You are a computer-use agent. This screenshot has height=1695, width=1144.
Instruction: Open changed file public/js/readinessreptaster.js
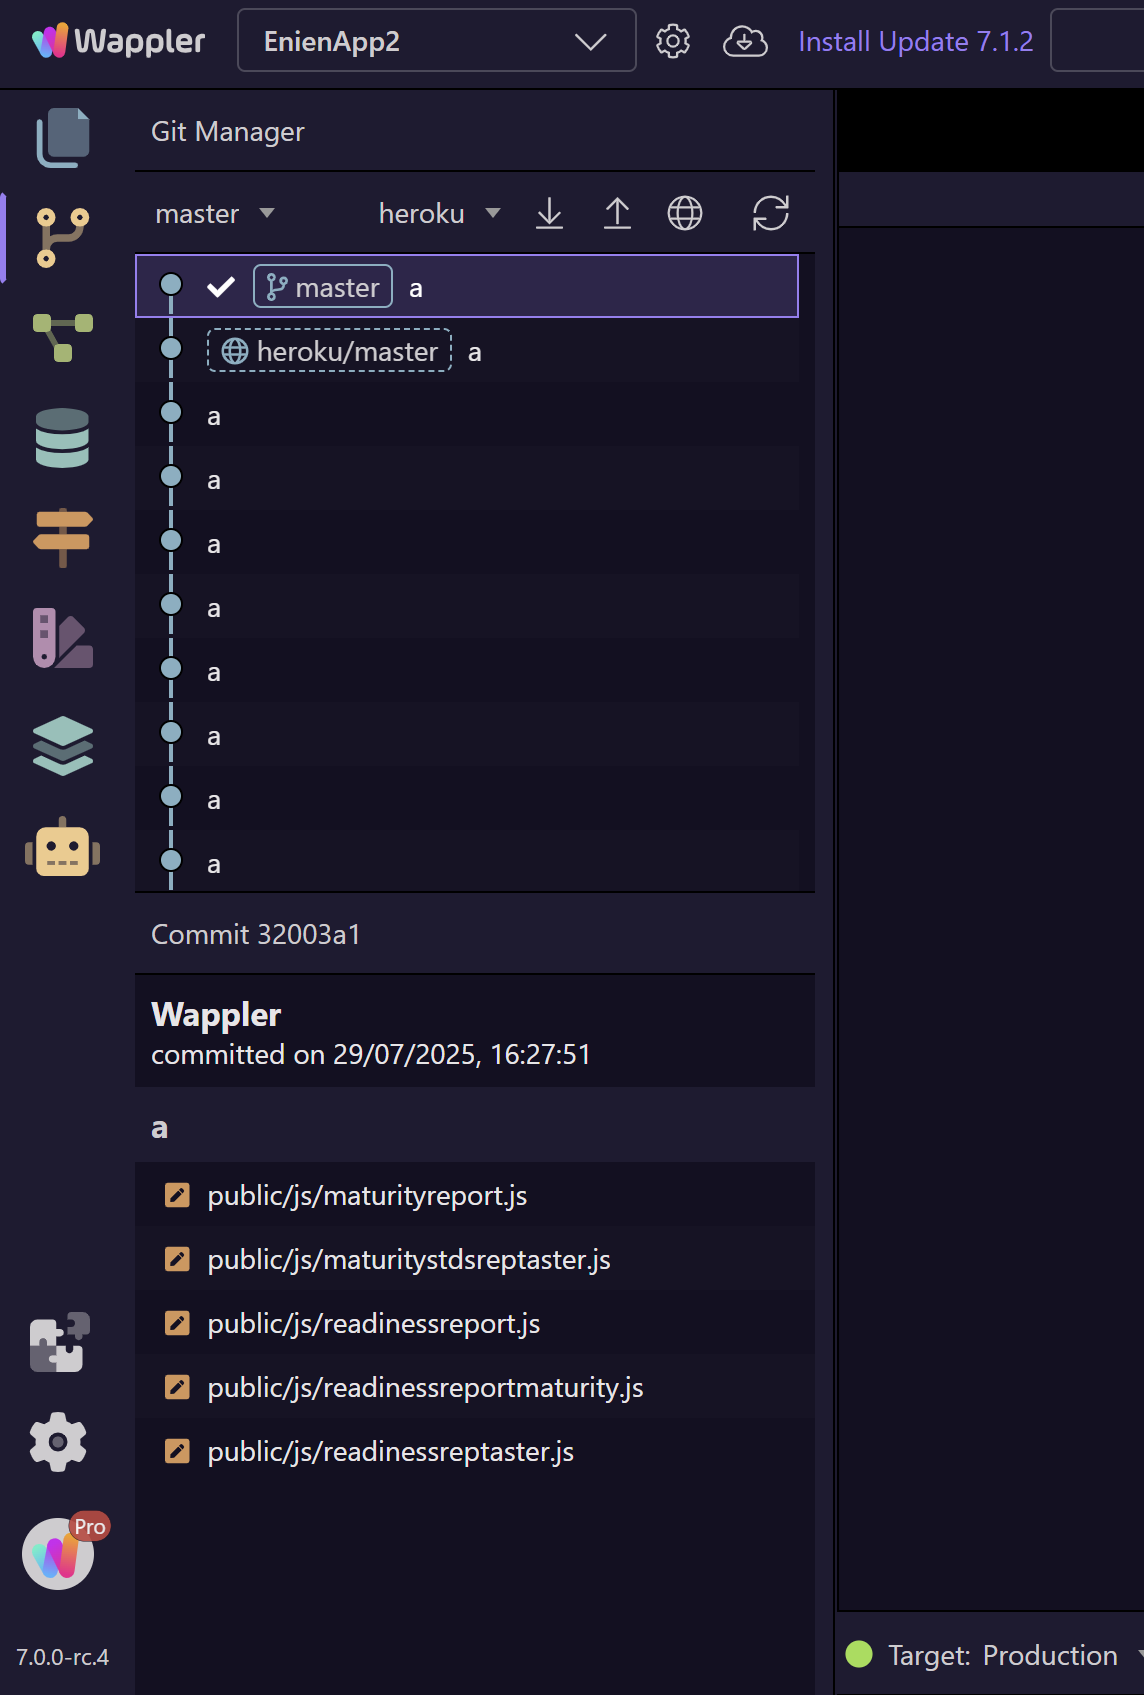pyautogui.click(x=390, y=1451)
